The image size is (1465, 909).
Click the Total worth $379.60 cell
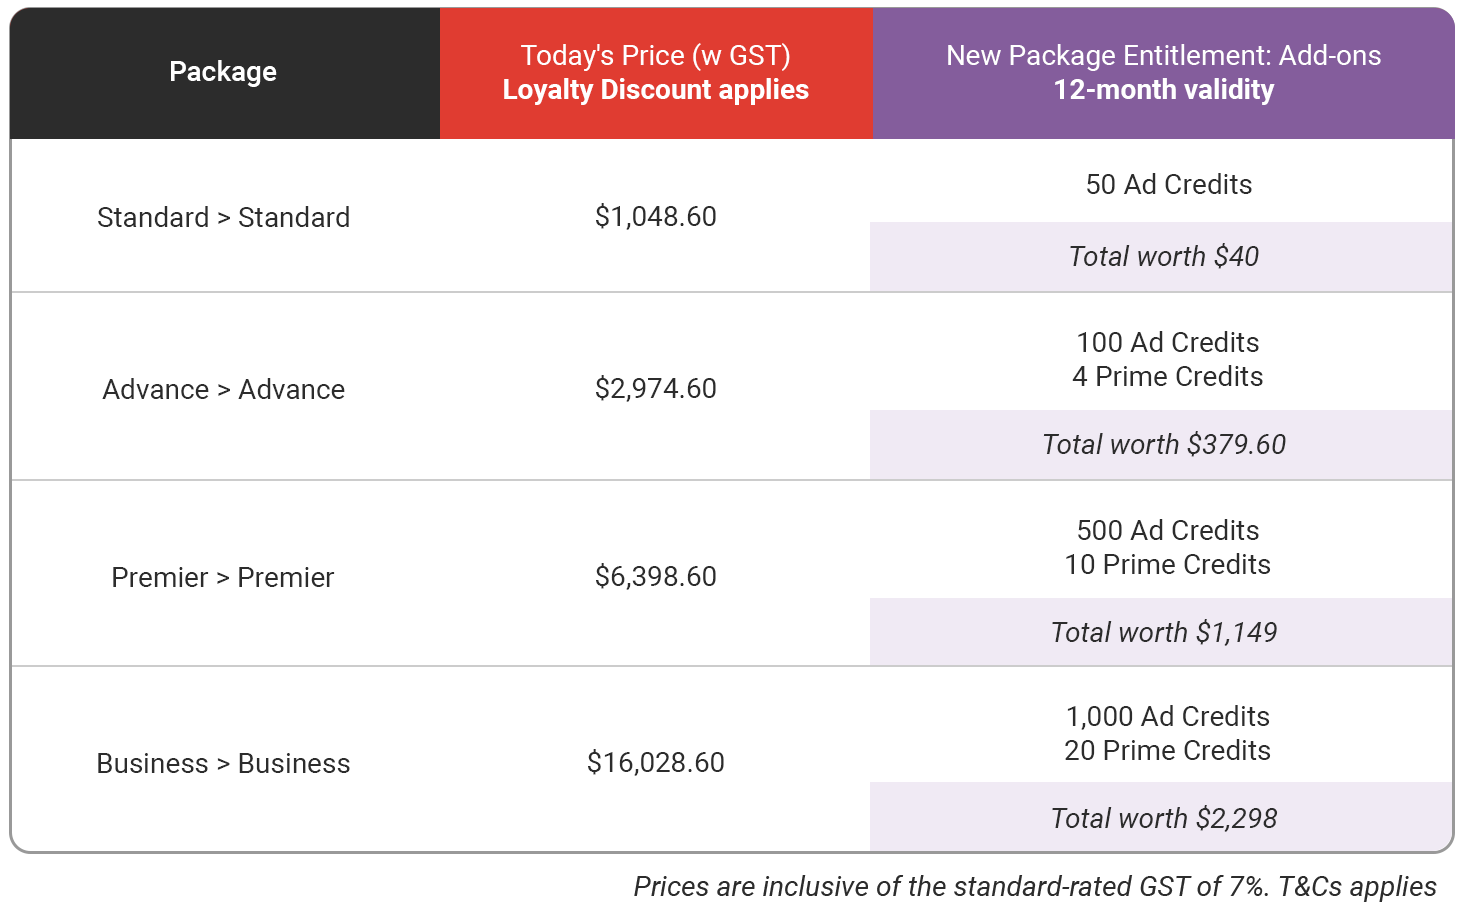tap(1162, 445)
